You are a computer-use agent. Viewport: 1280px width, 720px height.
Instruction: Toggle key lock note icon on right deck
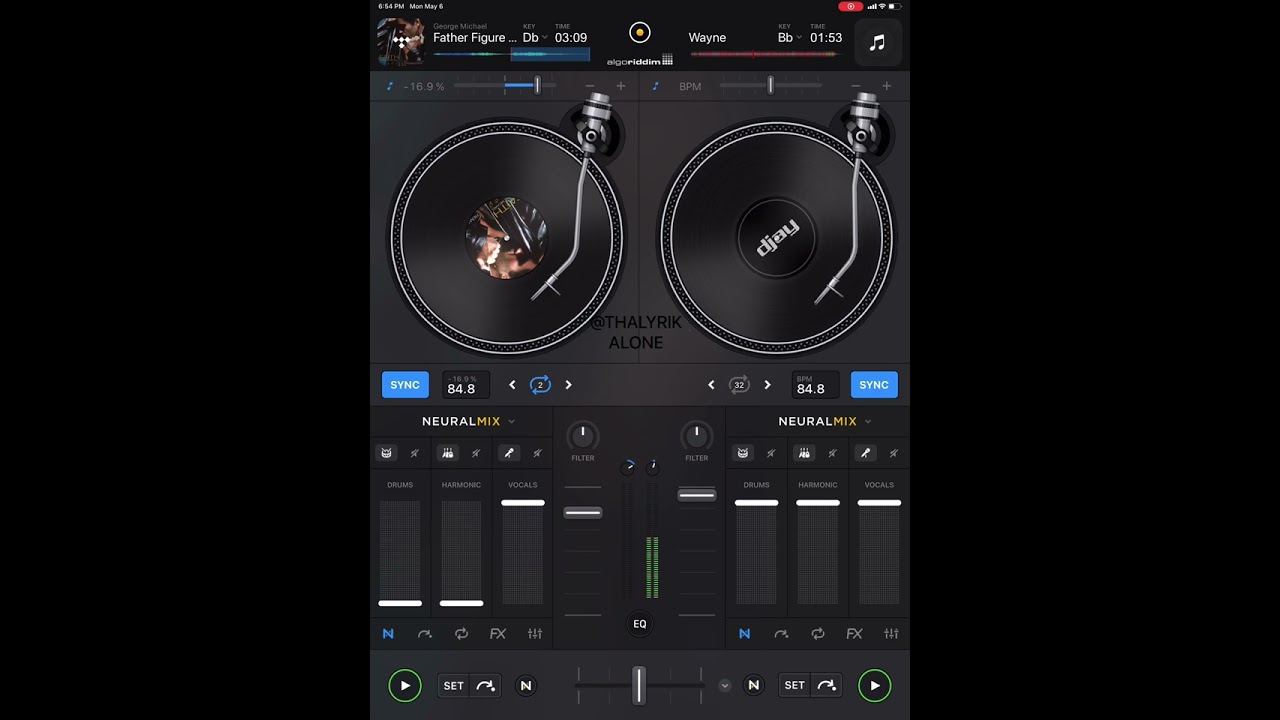click(656, 86)
